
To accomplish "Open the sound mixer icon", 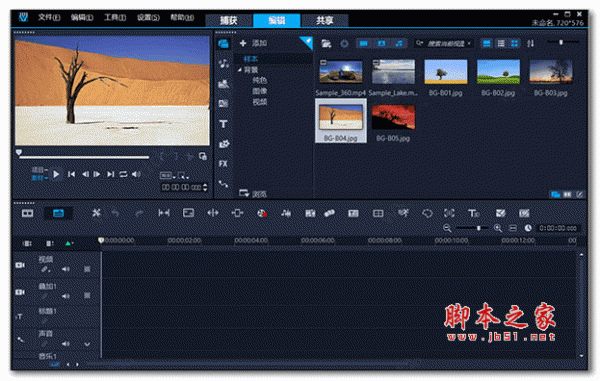I will click(x=286, y=213).
